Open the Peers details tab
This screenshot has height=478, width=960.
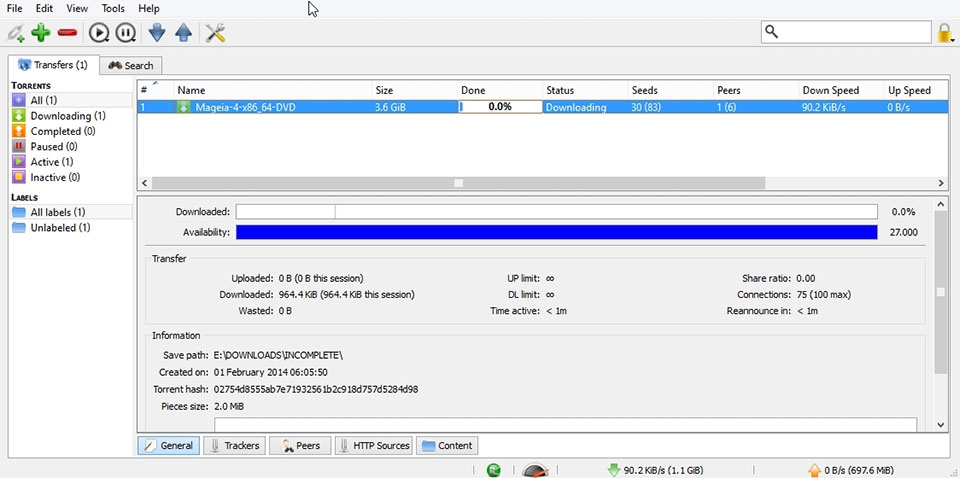[300, 446]
